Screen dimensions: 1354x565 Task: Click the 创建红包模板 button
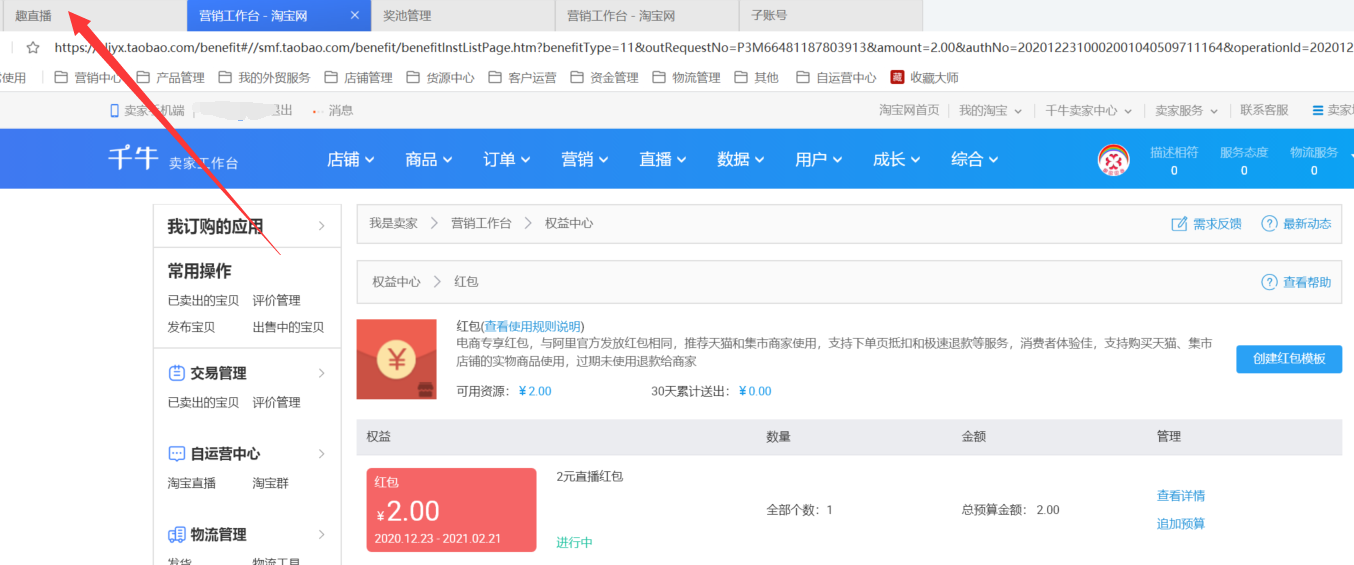click(1289, 359)
